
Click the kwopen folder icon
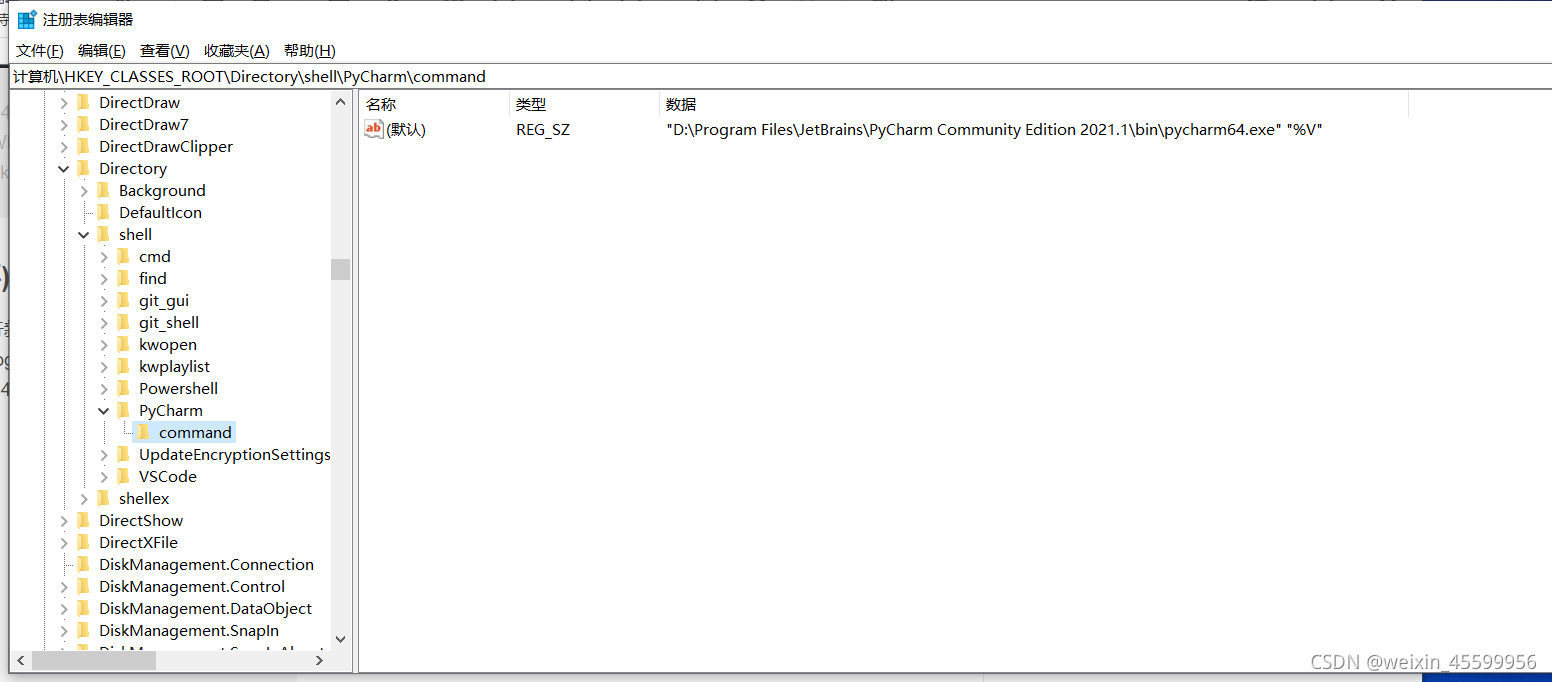click(124, 344)
